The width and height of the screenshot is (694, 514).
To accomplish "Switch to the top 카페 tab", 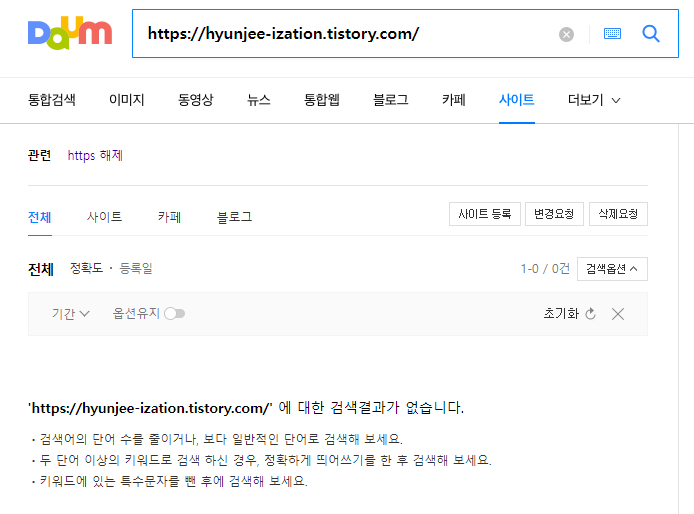I will point(453,100).
